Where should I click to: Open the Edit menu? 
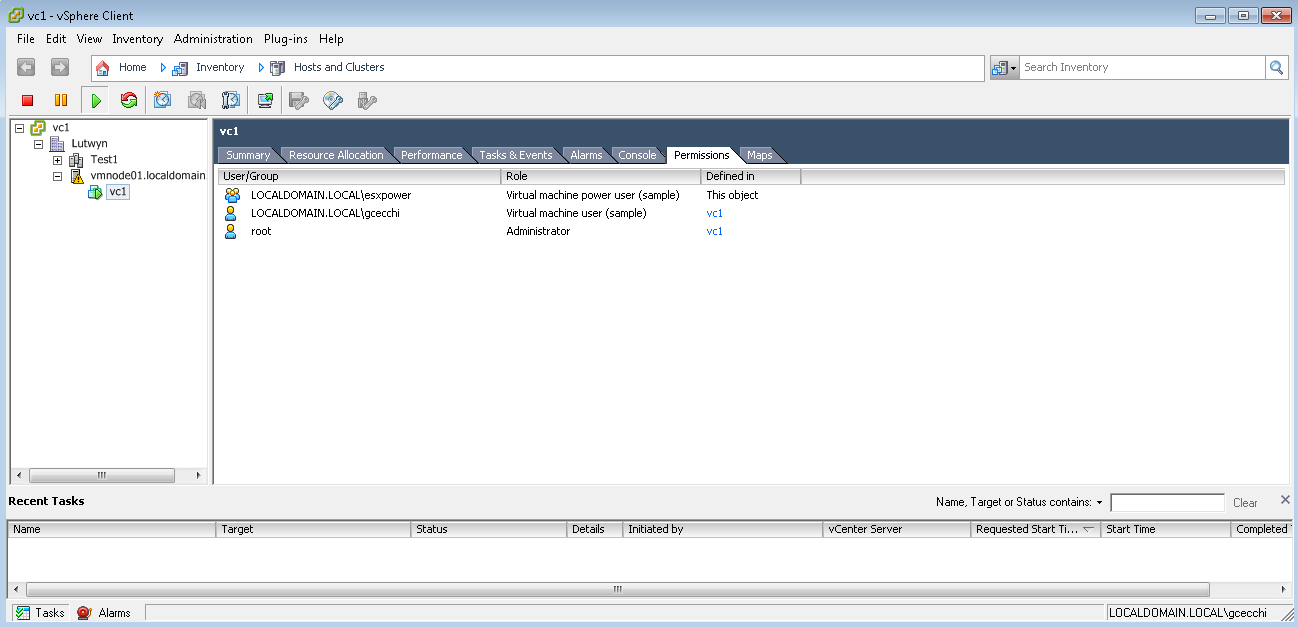click(56, 39)
